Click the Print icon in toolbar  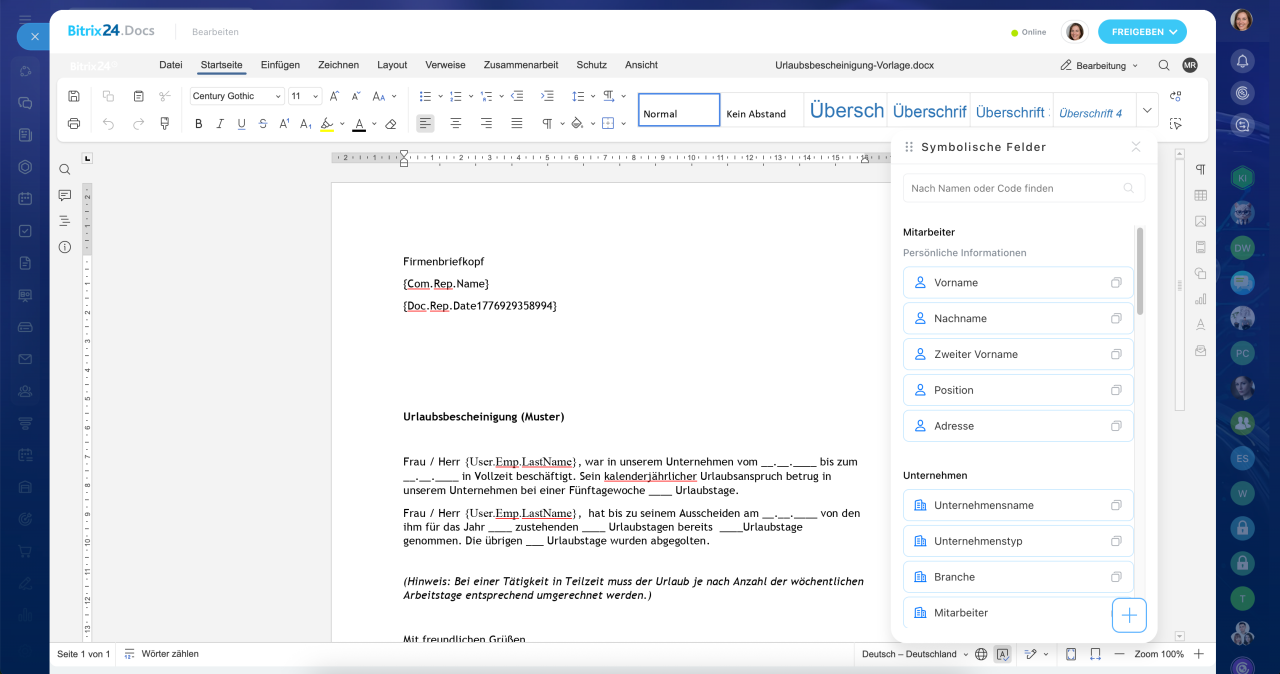click(74, 123)
